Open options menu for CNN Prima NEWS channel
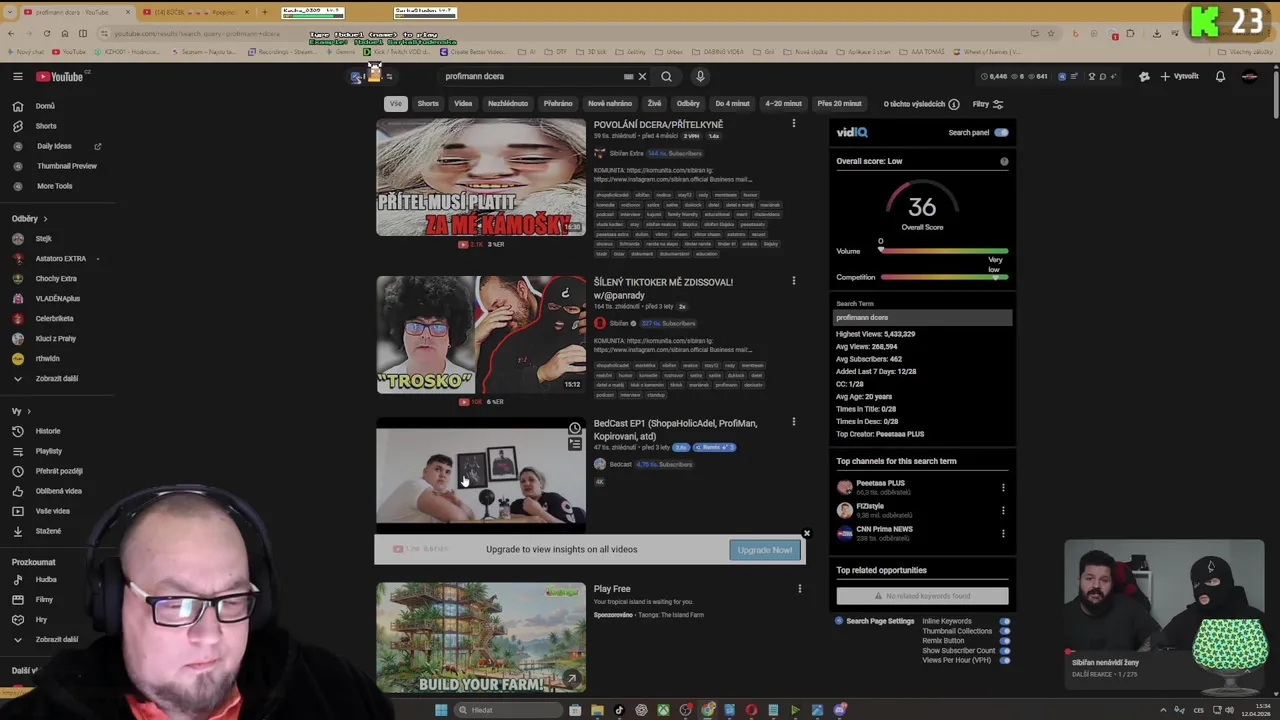 click(x=1003, y=533)
